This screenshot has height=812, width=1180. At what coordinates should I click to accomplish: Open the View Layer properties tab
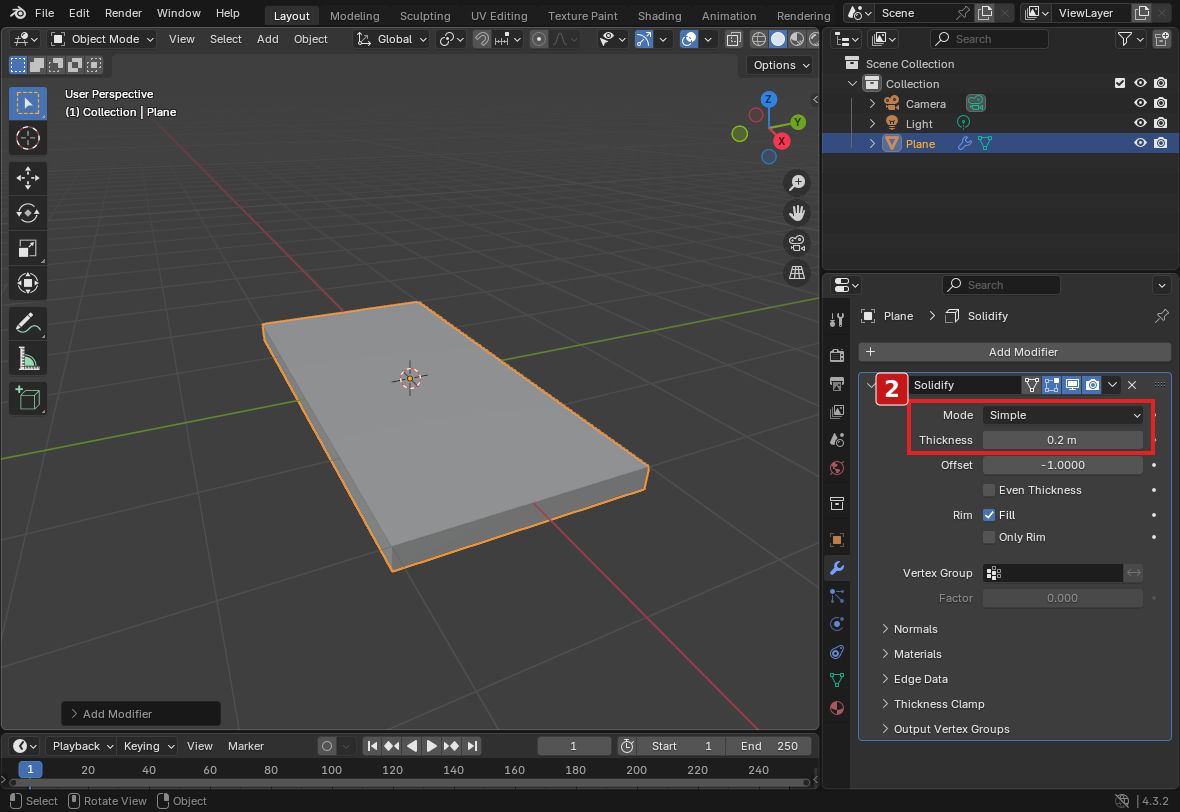(x=837, y=412)
